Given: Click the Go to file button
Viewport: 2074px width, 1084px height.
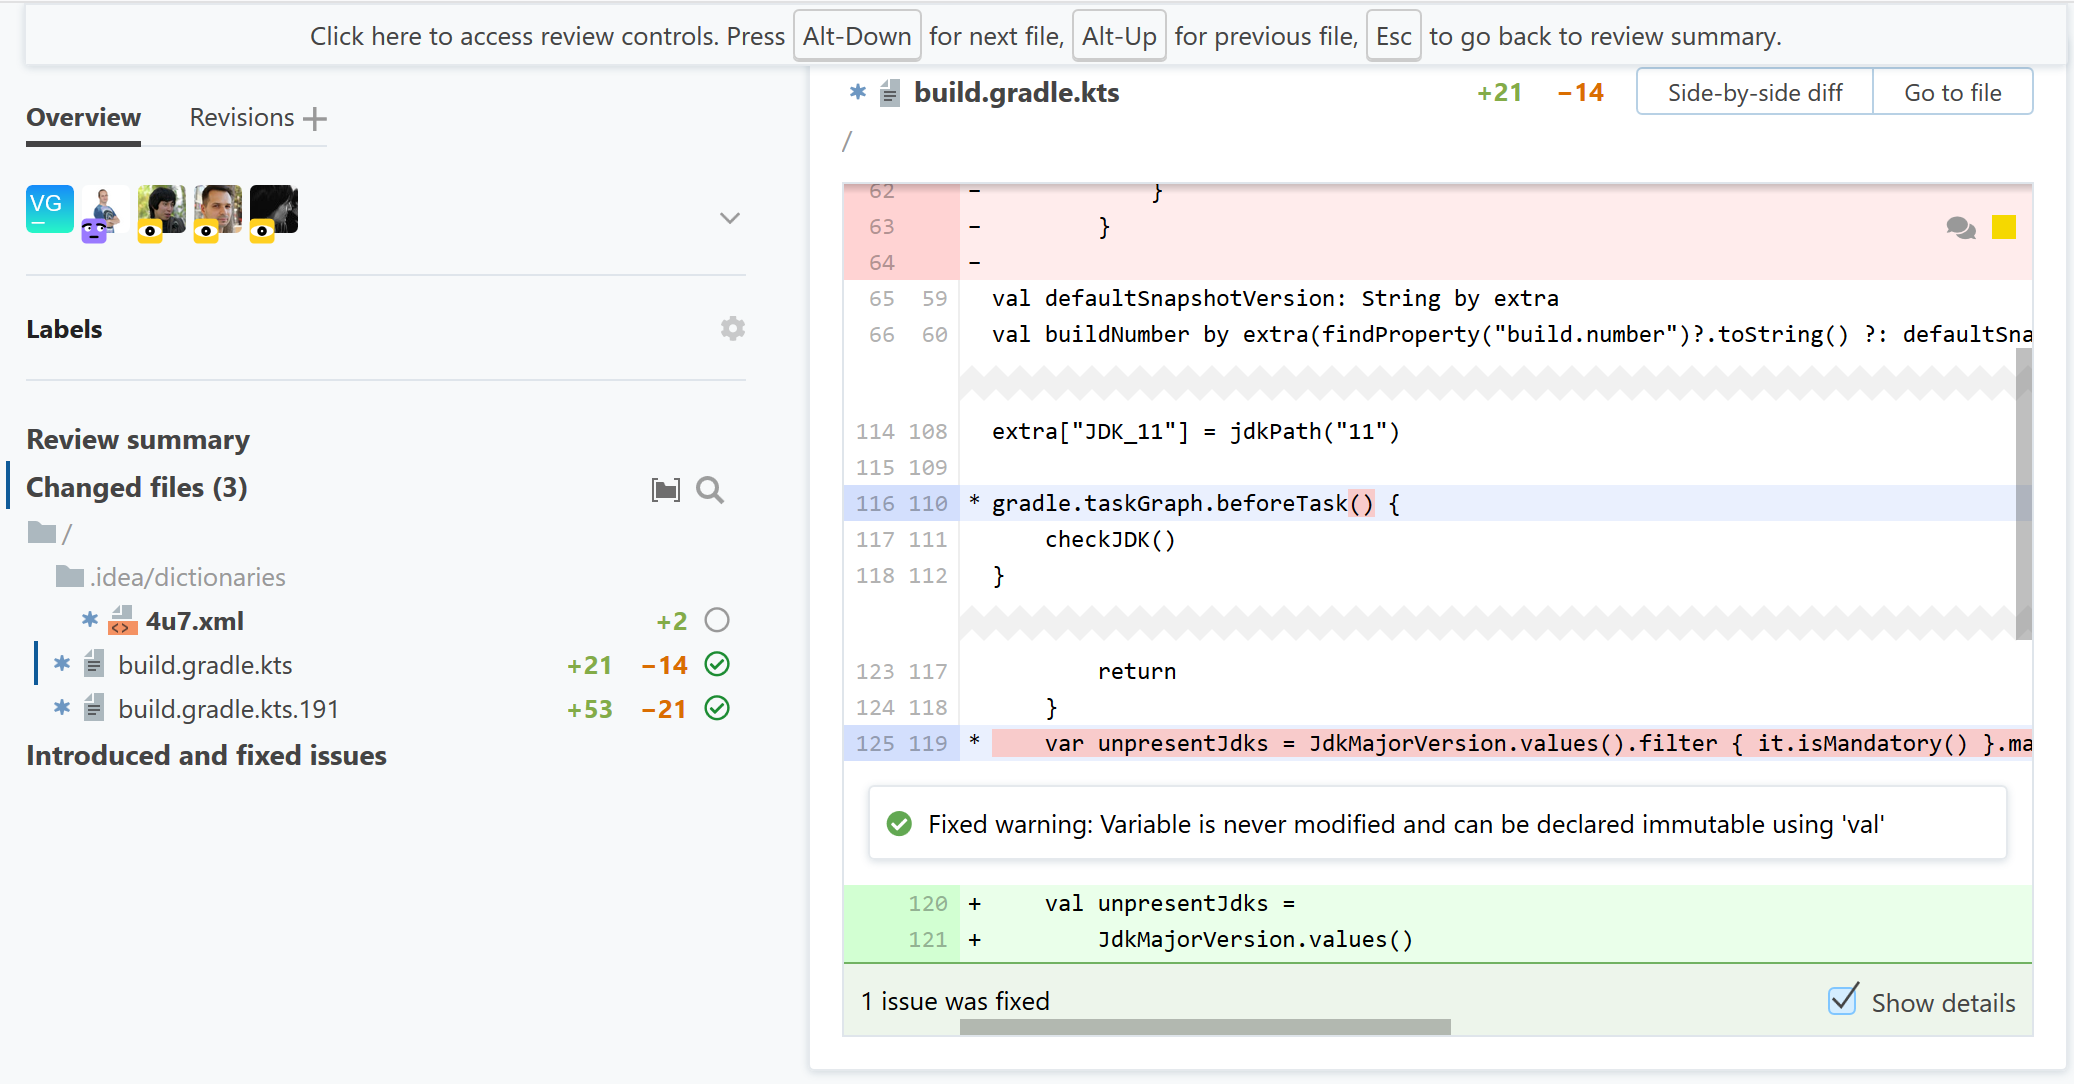Looking at the screenshot, I should (x=1952, y=93).
